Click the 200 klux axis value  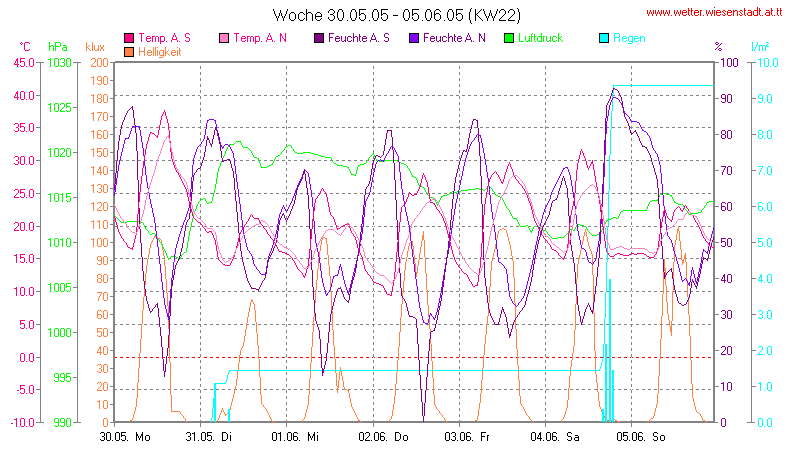point(99,63)
